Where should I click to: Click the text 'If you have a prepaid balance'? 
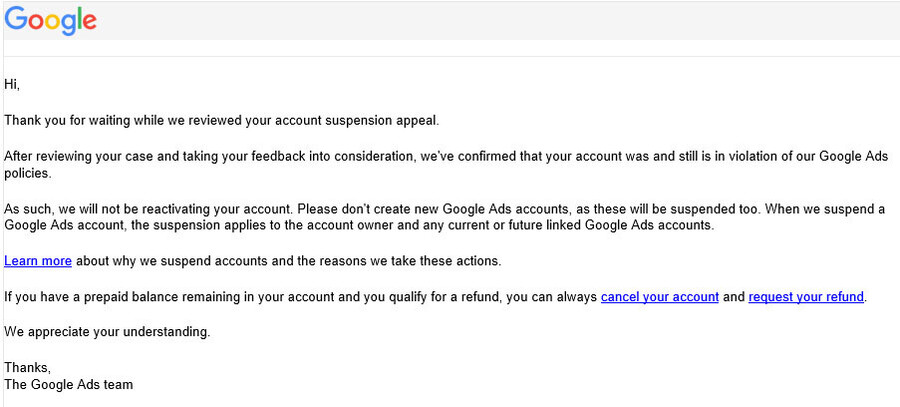(x=92, y=297)
